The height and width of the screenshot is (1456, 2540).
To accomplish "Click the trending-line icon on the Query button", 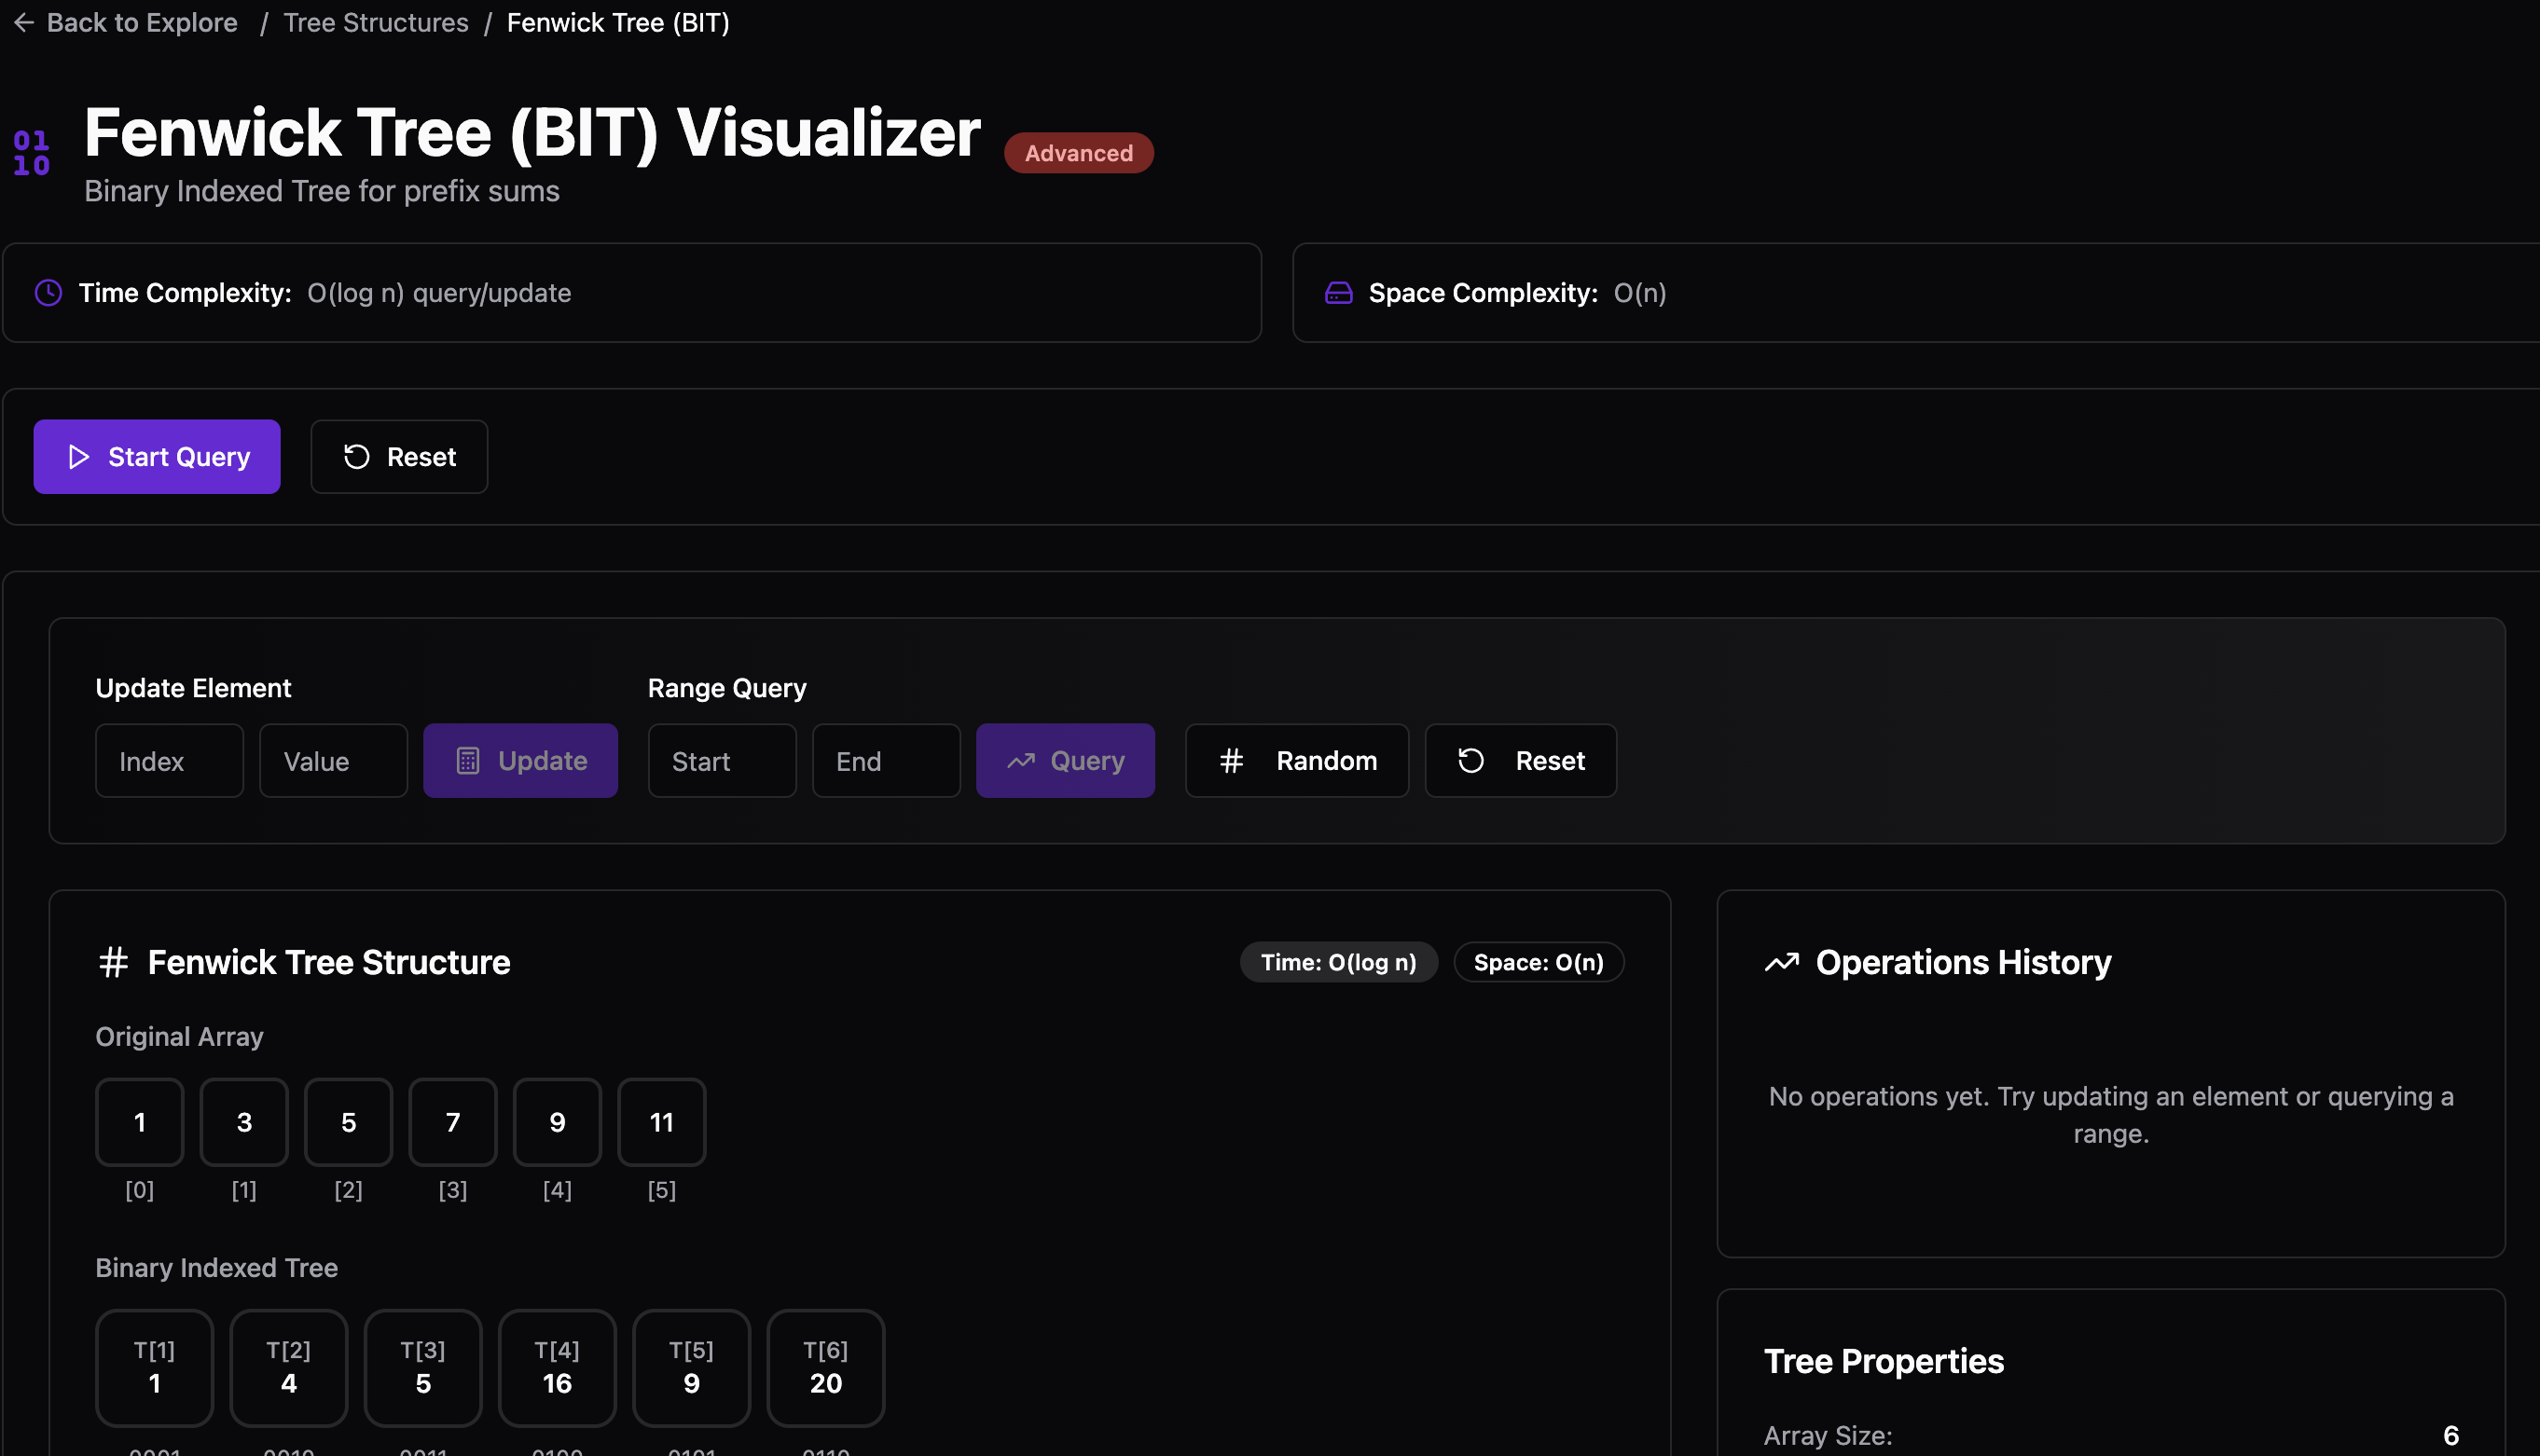I will pyautogui.click(x=1021, y=760).
